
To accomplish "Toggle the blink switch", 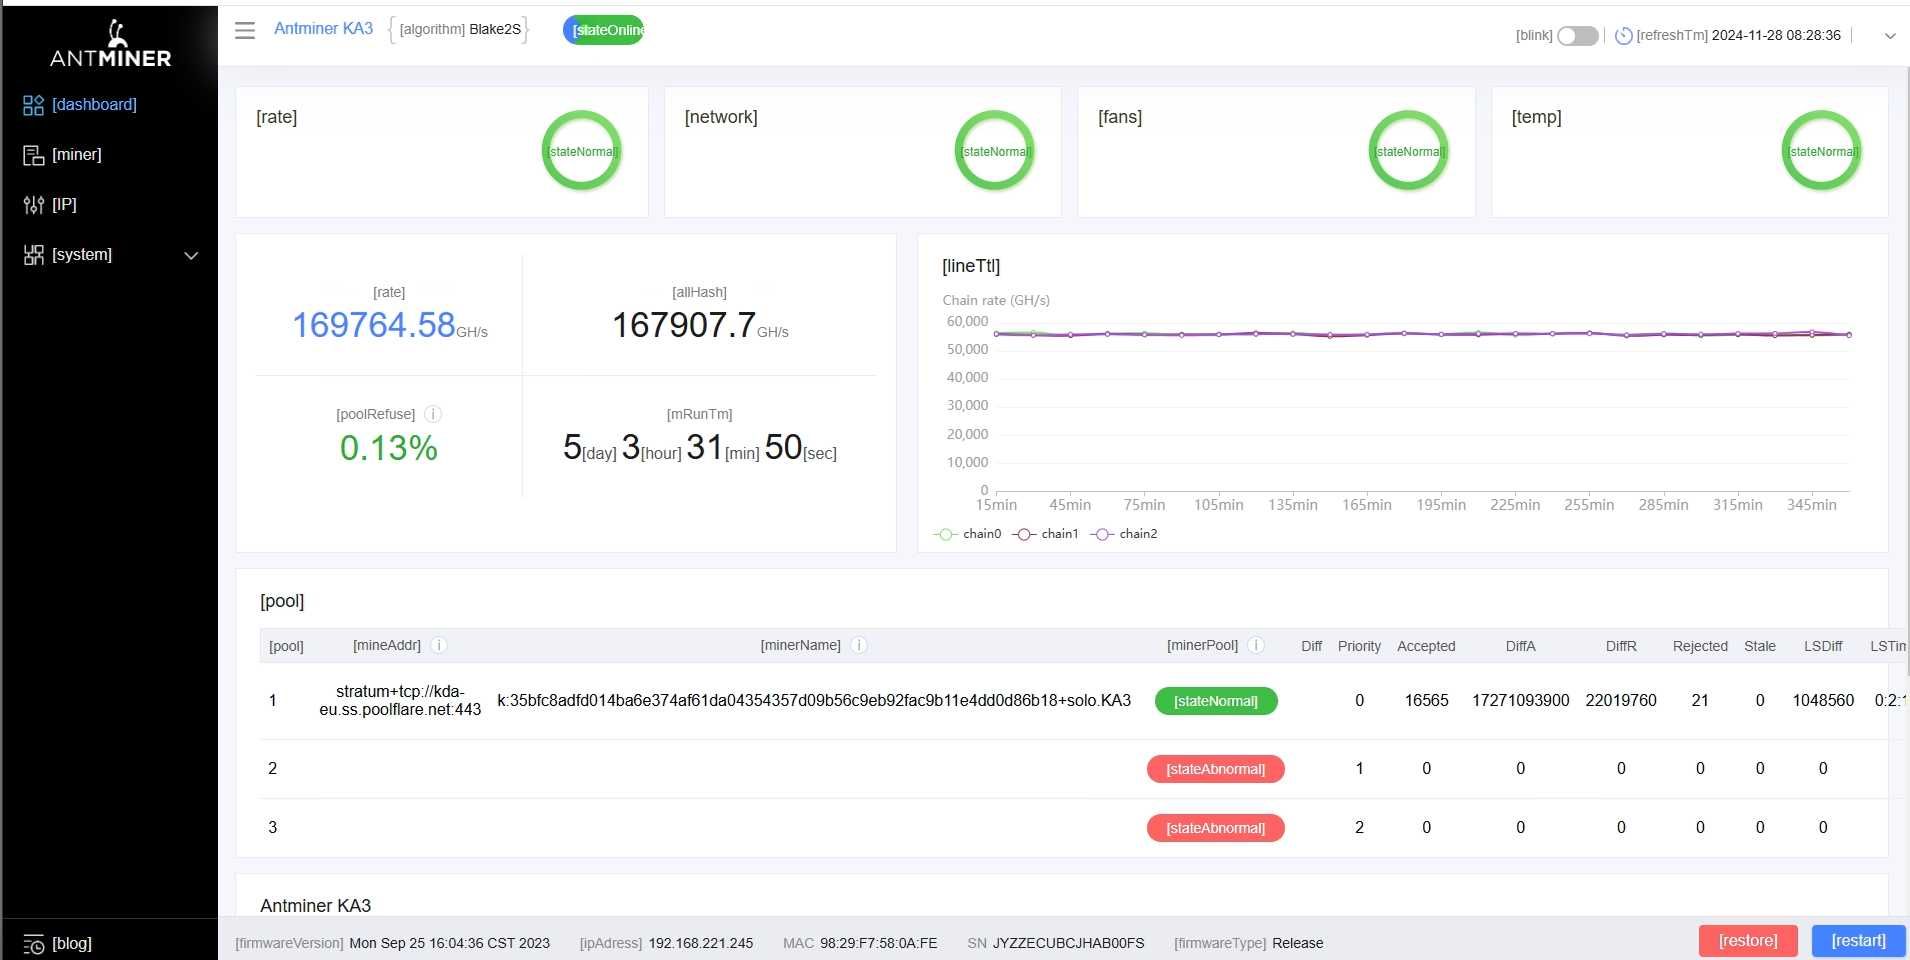I will point(1578,36).
